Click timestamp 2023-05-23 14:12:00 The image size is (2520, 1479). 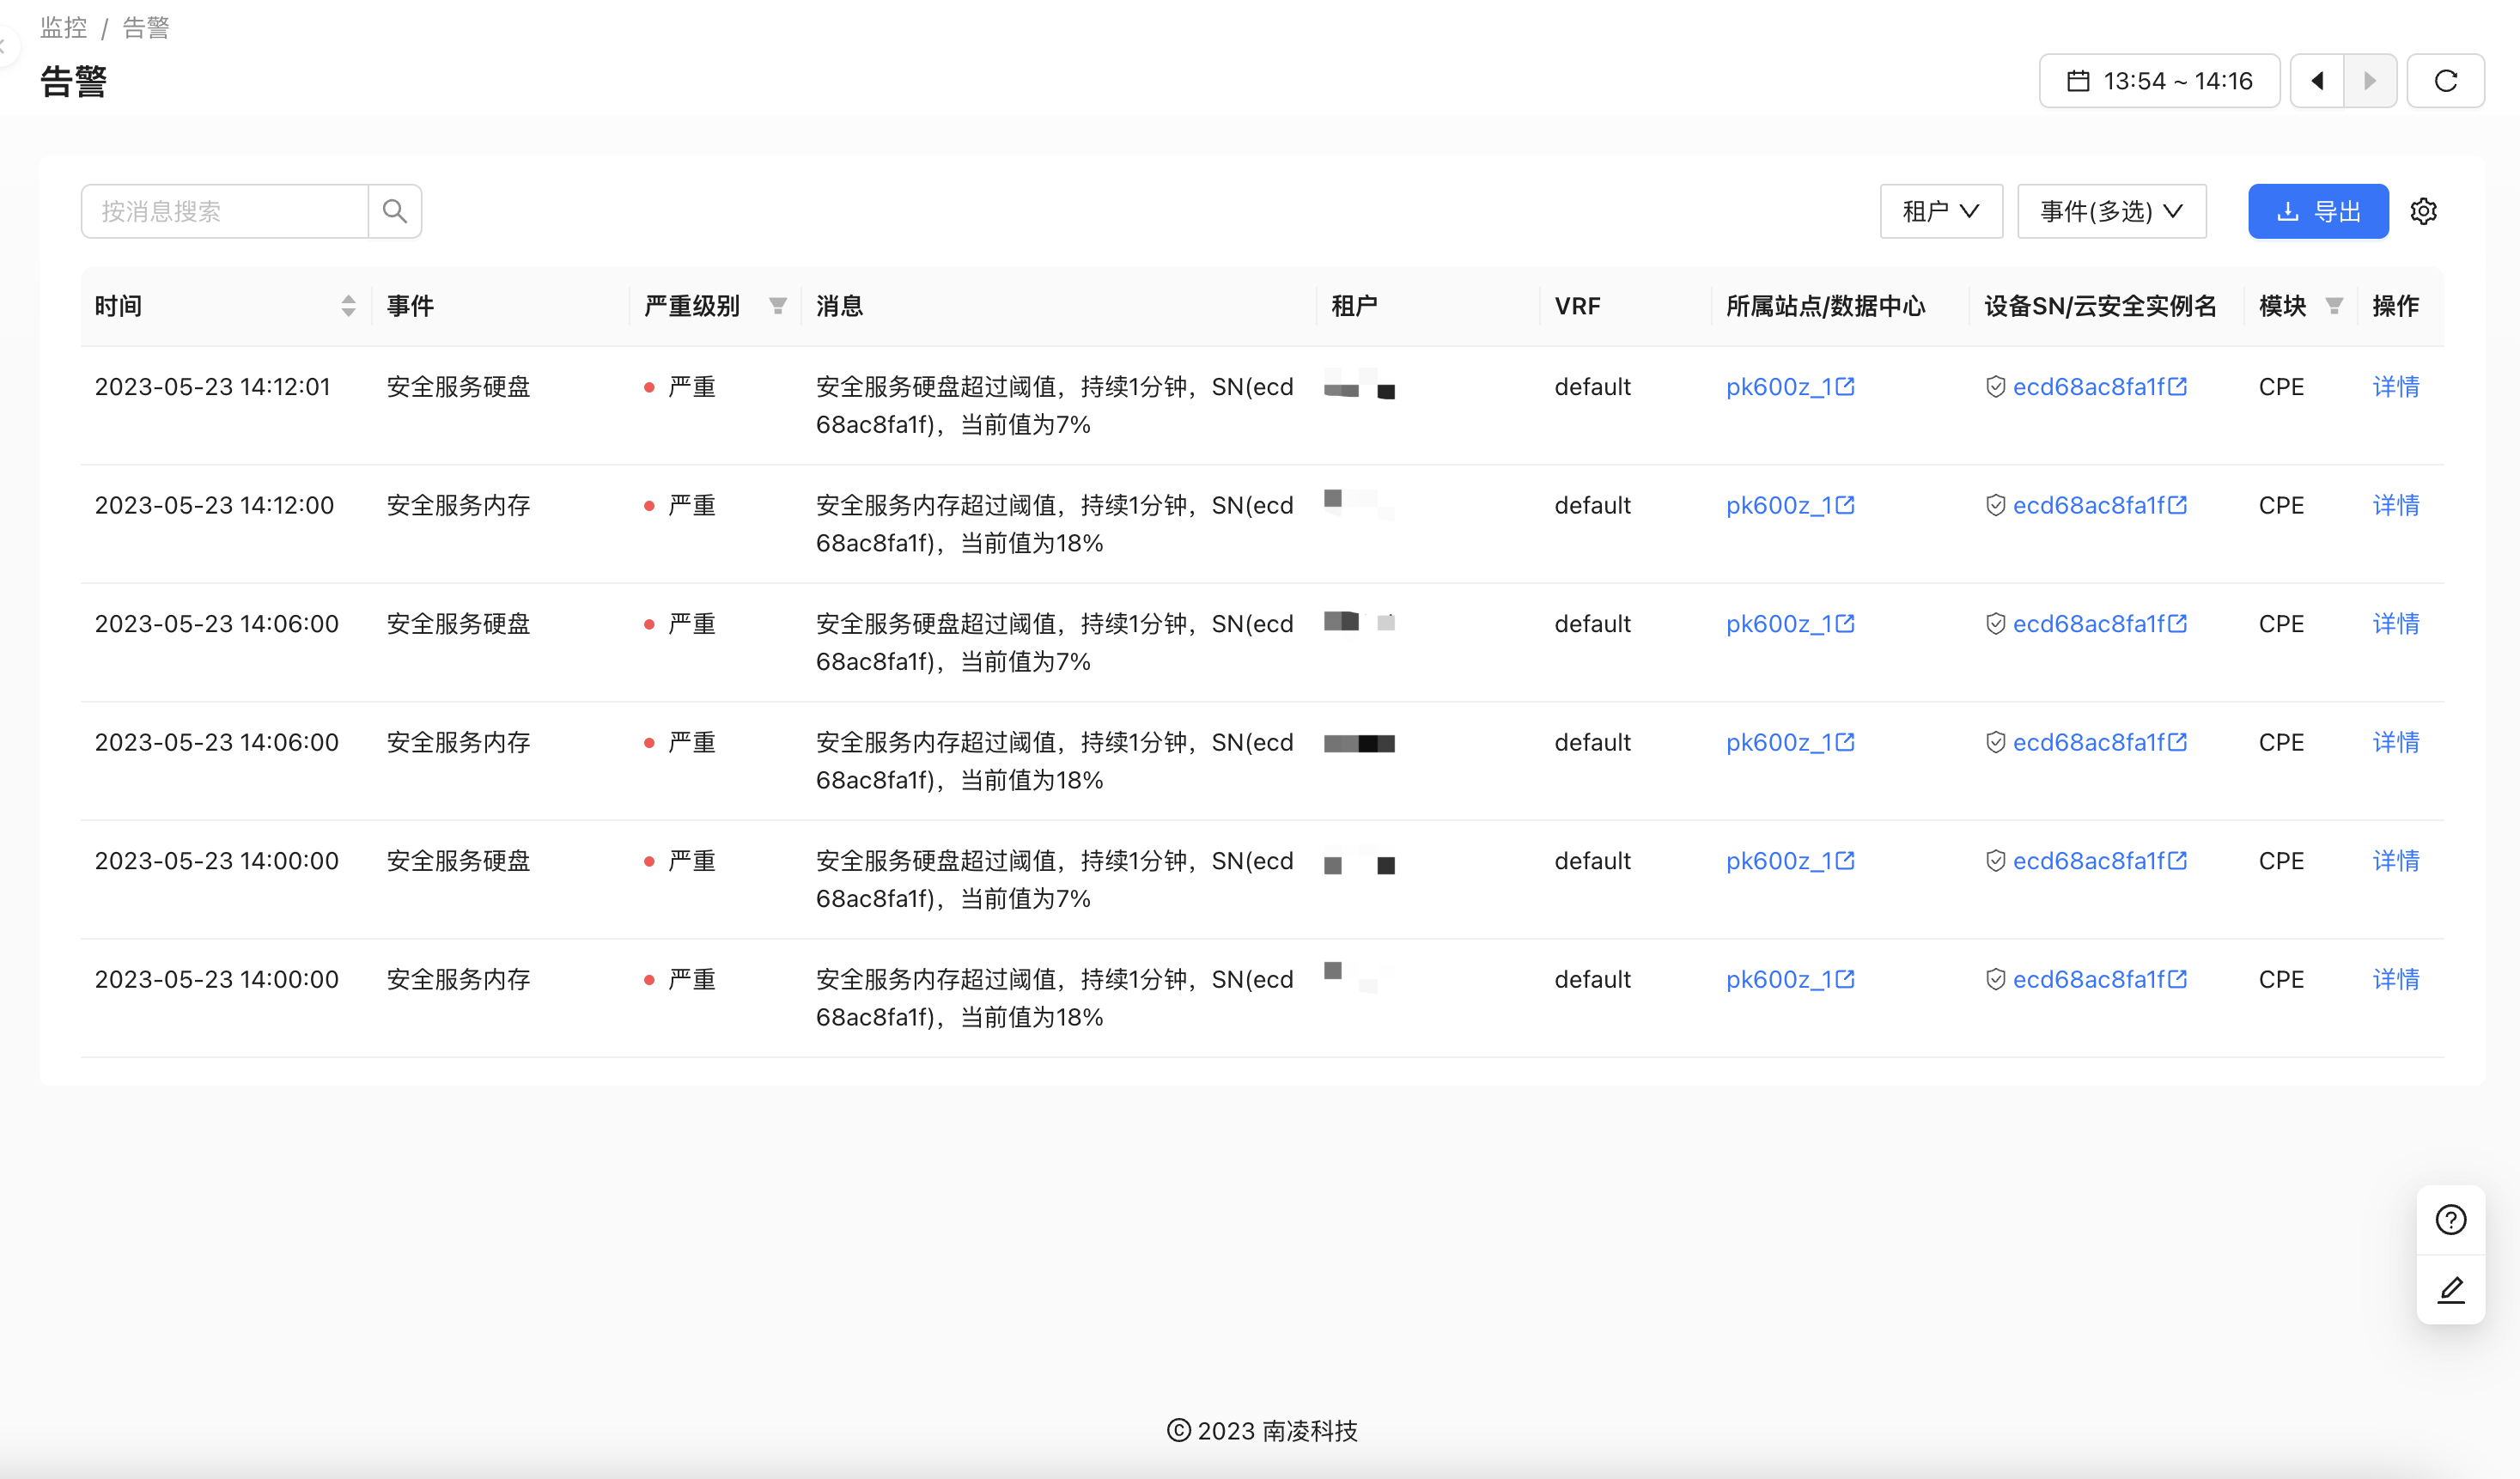[214, 505]
